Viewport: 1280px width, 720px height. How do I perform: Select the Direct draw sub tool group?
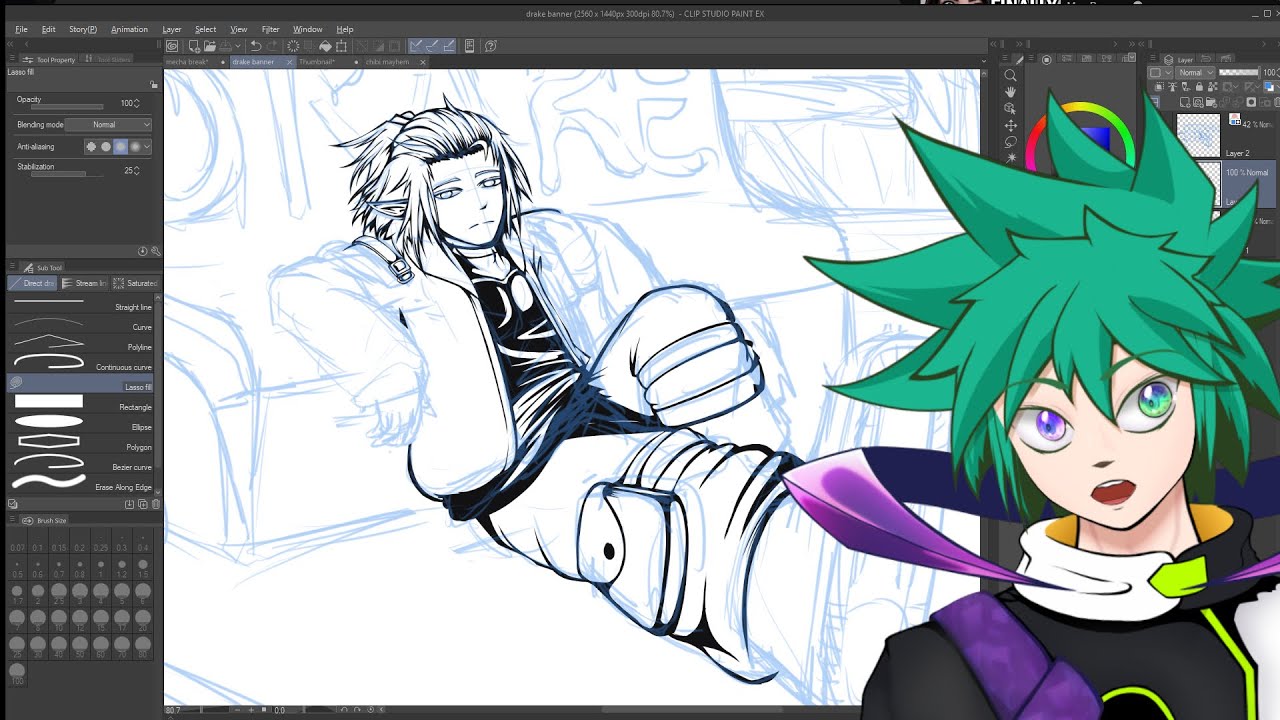pyautogui.click(x=32, y=283)
